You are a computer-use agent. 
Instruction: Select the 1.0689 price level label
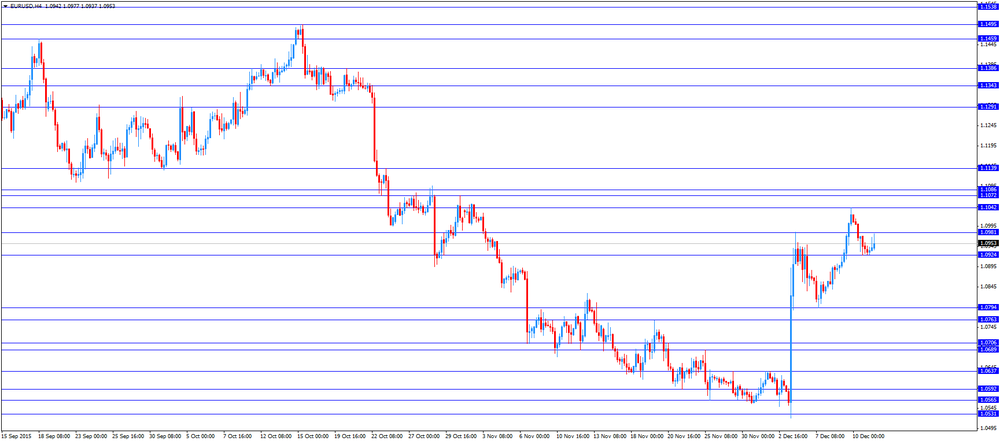point(988,349)
